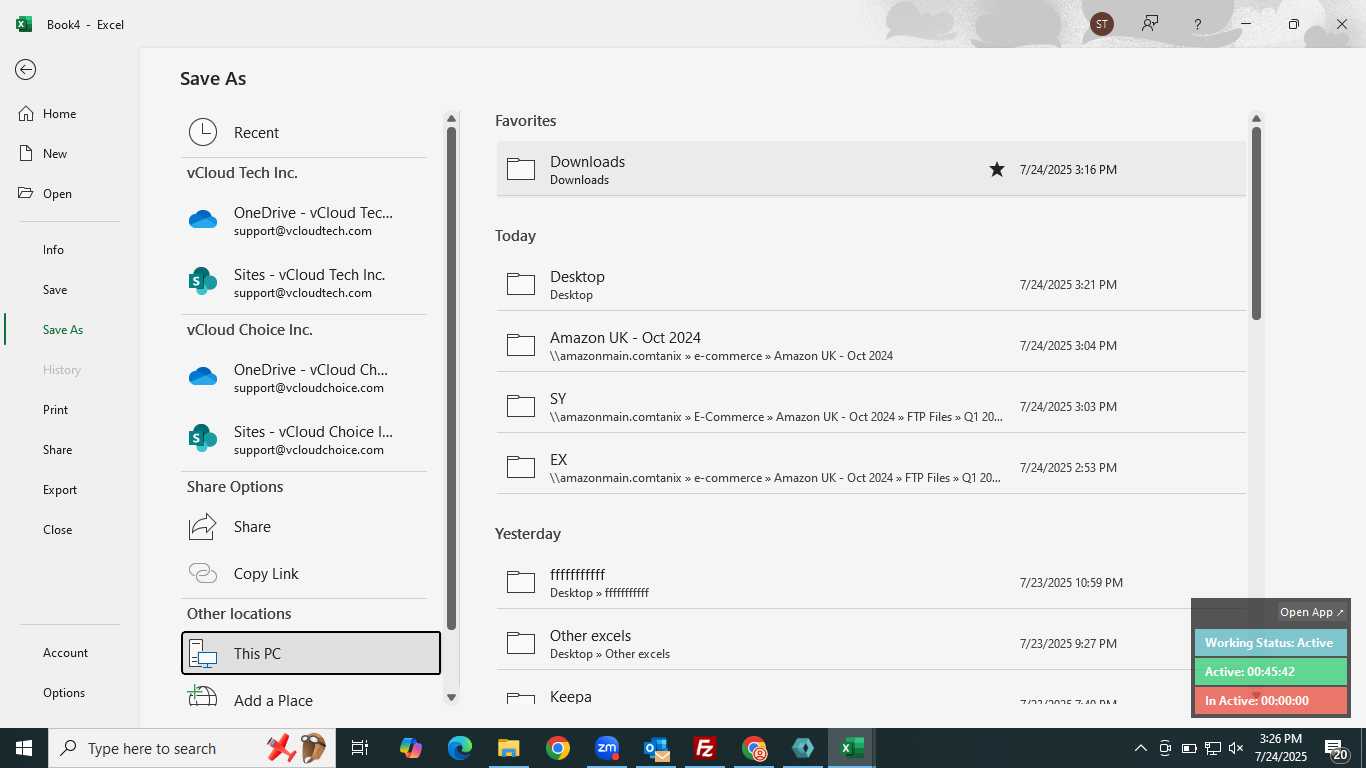Open the feedback icon in title bar

(x=1150, y=24)
